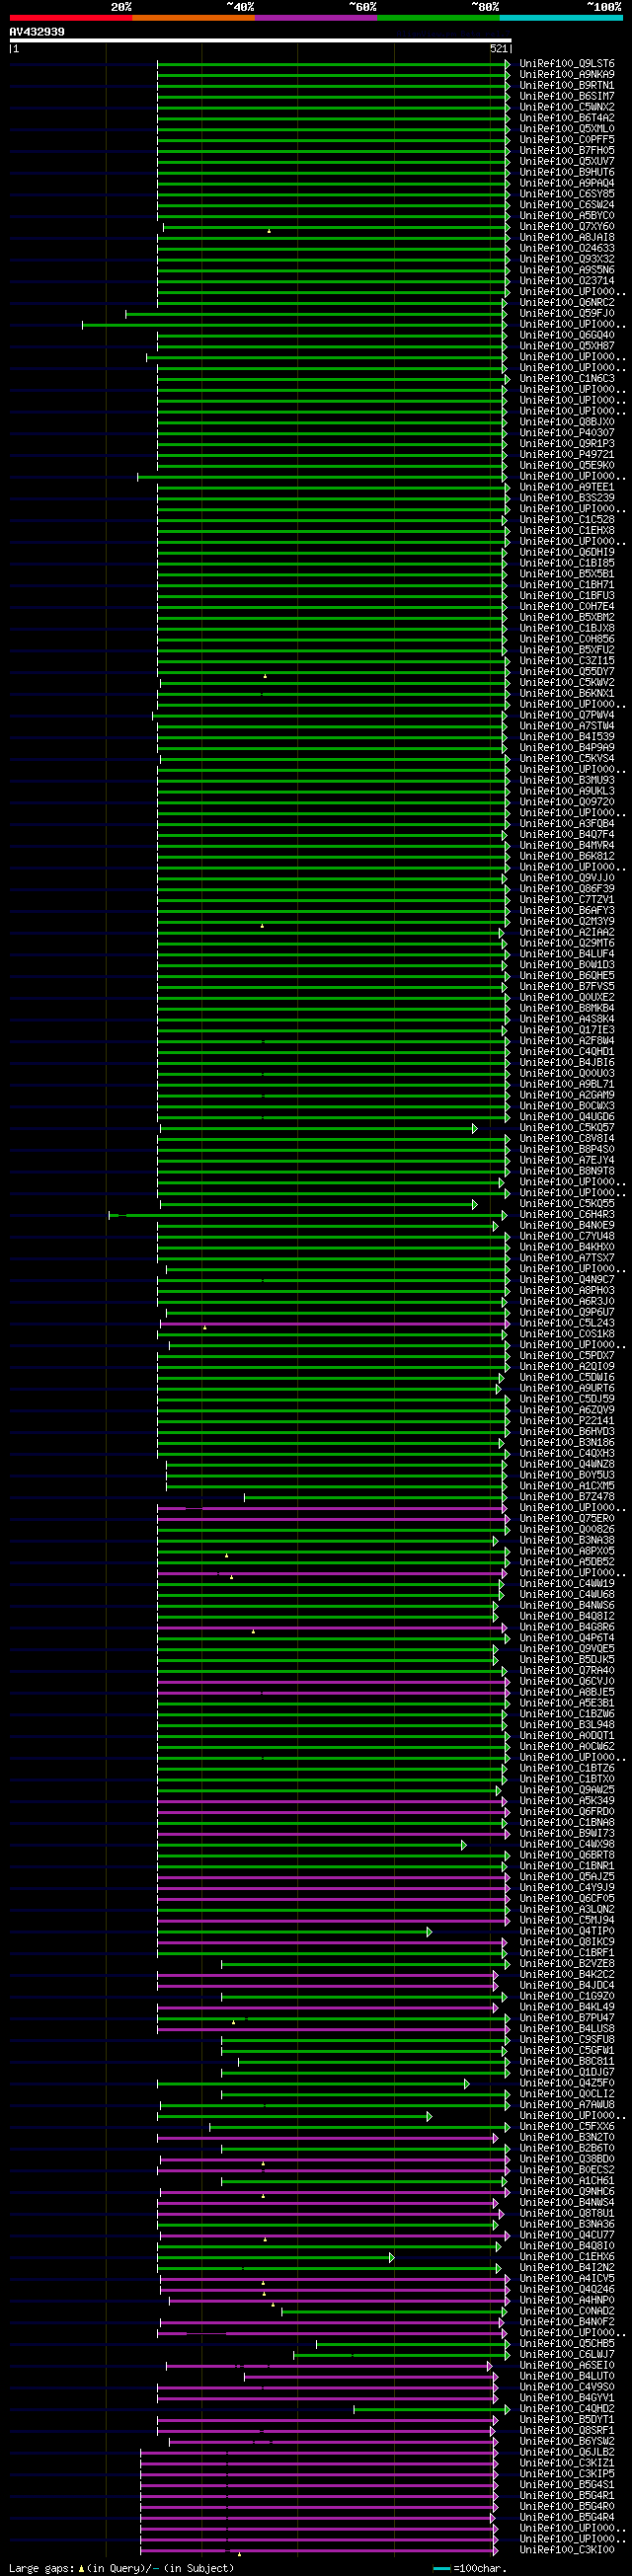Click the white query sequence bar
This screenshot has width=632, height=2576.
click(x=260, y=41)
